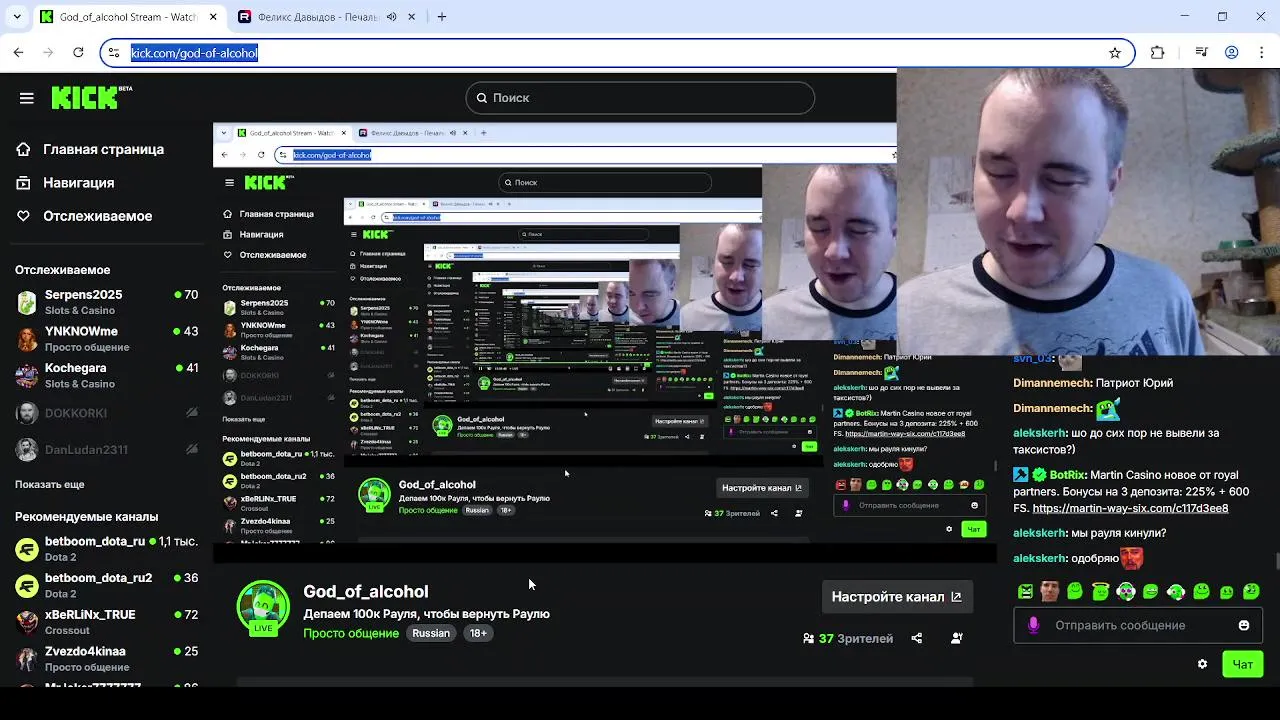Click the 37 Зрителей viewer count
Viewport: 1280px width, 720px height.
tap(848, 638)
